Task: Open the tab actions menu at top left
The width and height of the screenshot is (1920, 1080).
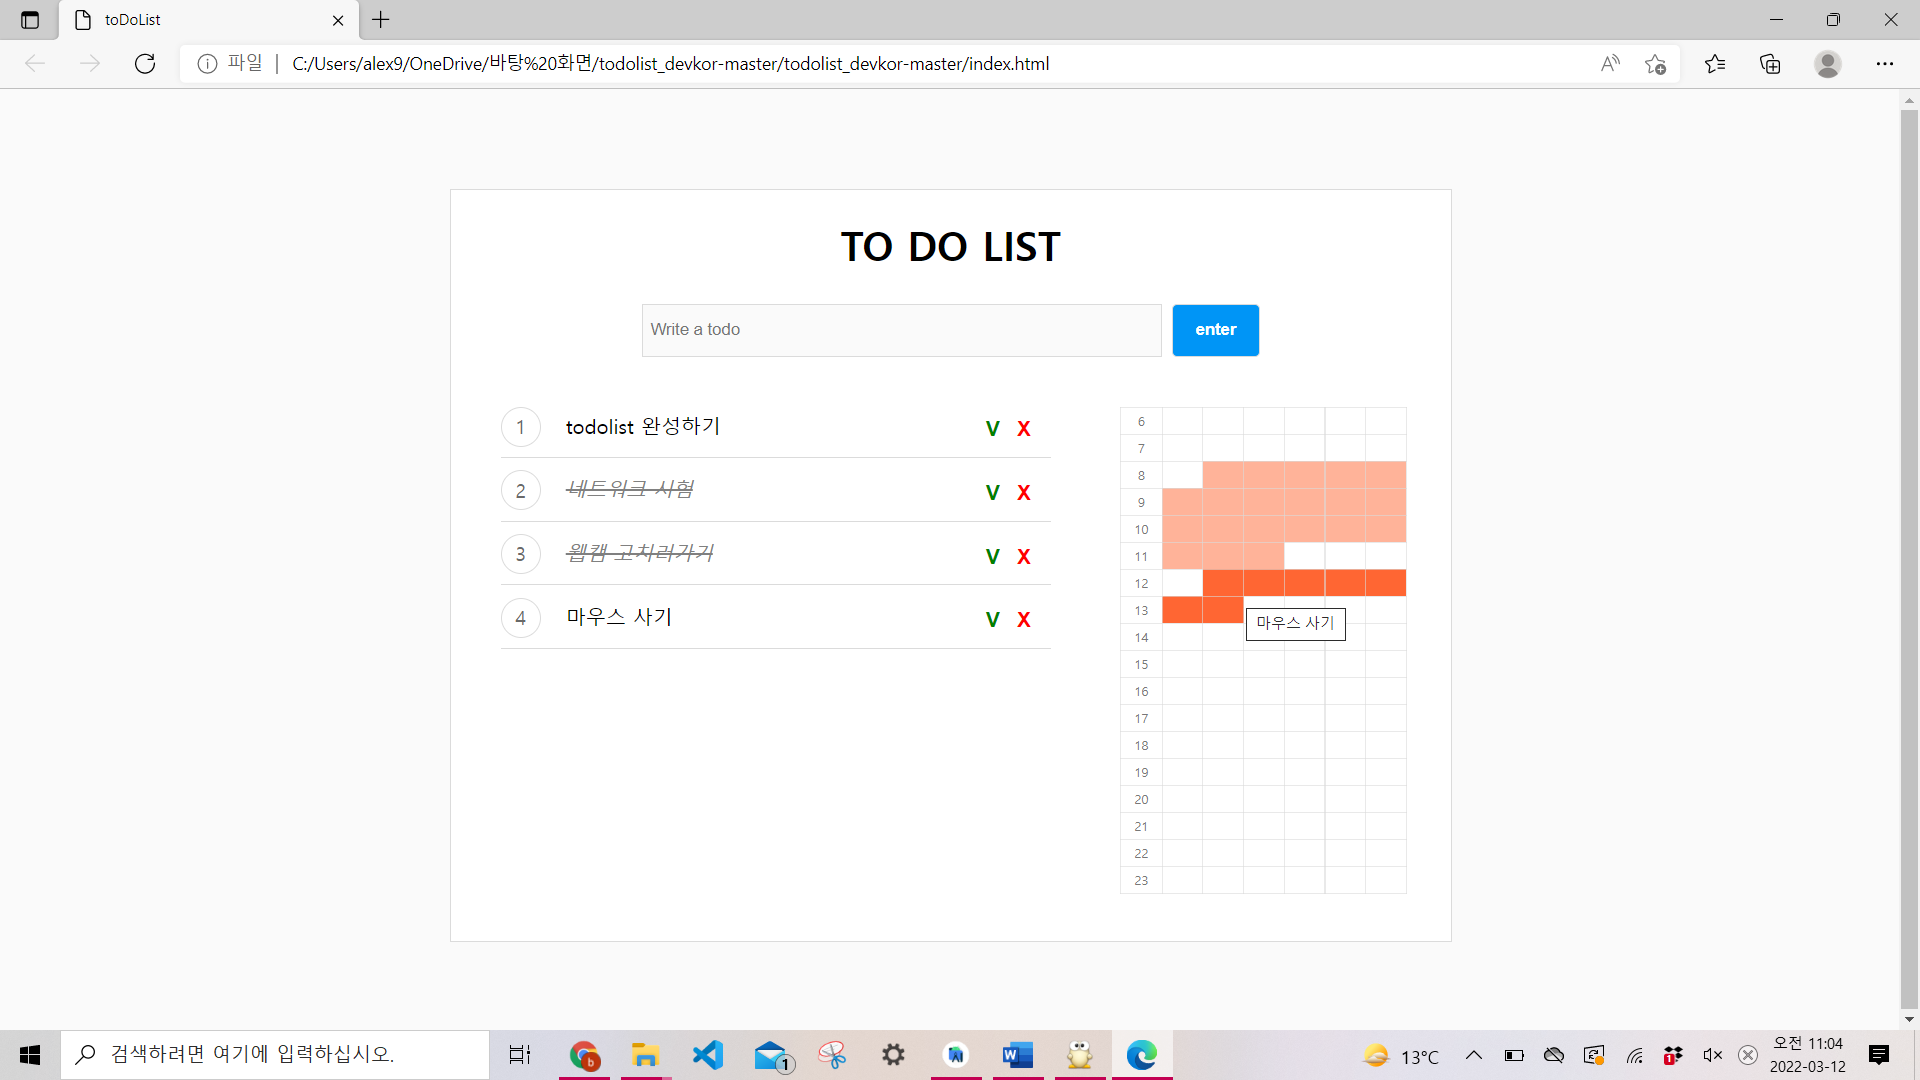Action: [29, 19]
